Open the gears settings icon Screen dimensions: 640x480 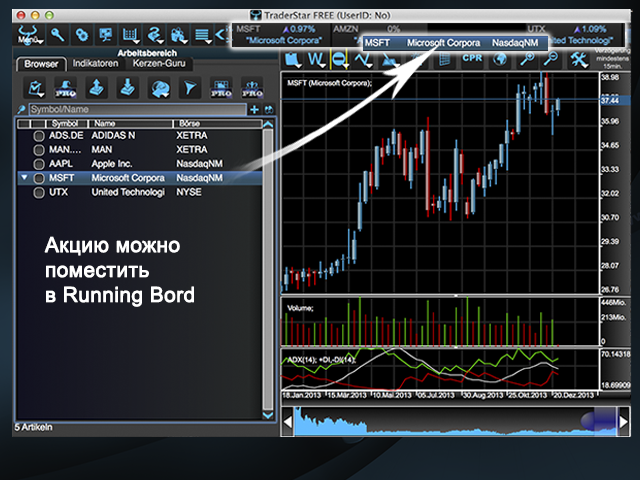(81, 35)
